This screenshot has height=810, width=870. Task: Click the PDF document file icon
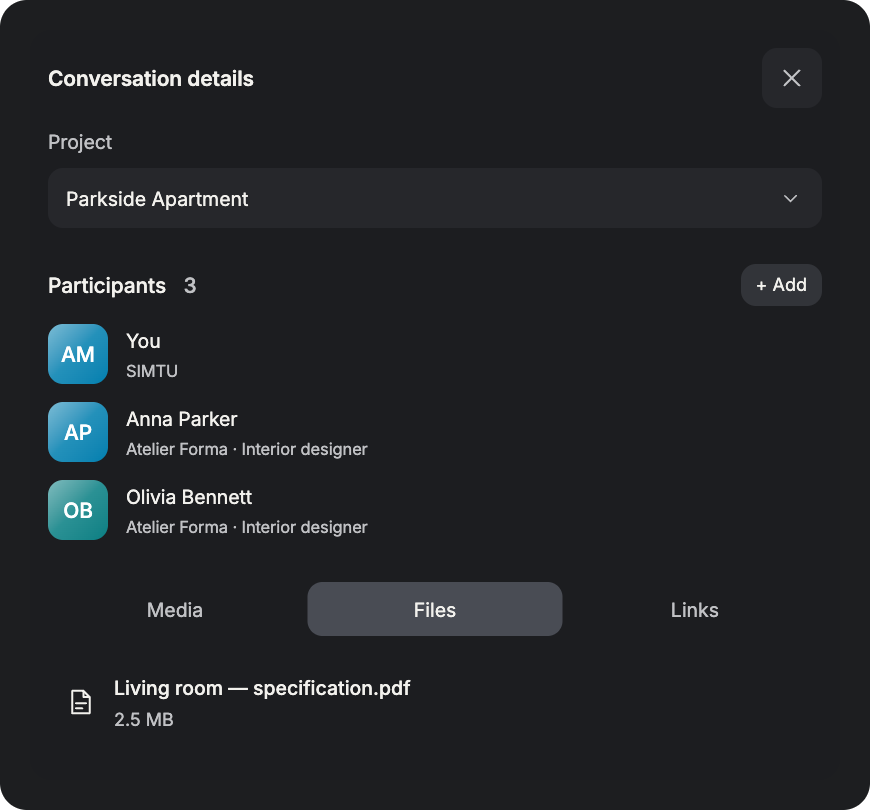point(81,702)
